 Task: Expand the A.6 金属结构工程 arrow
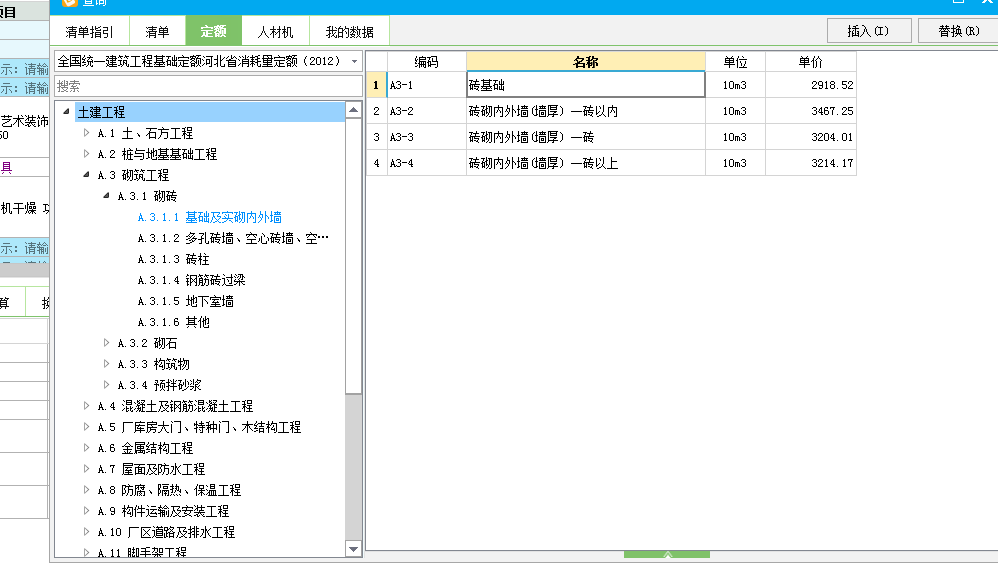point(87,448)
